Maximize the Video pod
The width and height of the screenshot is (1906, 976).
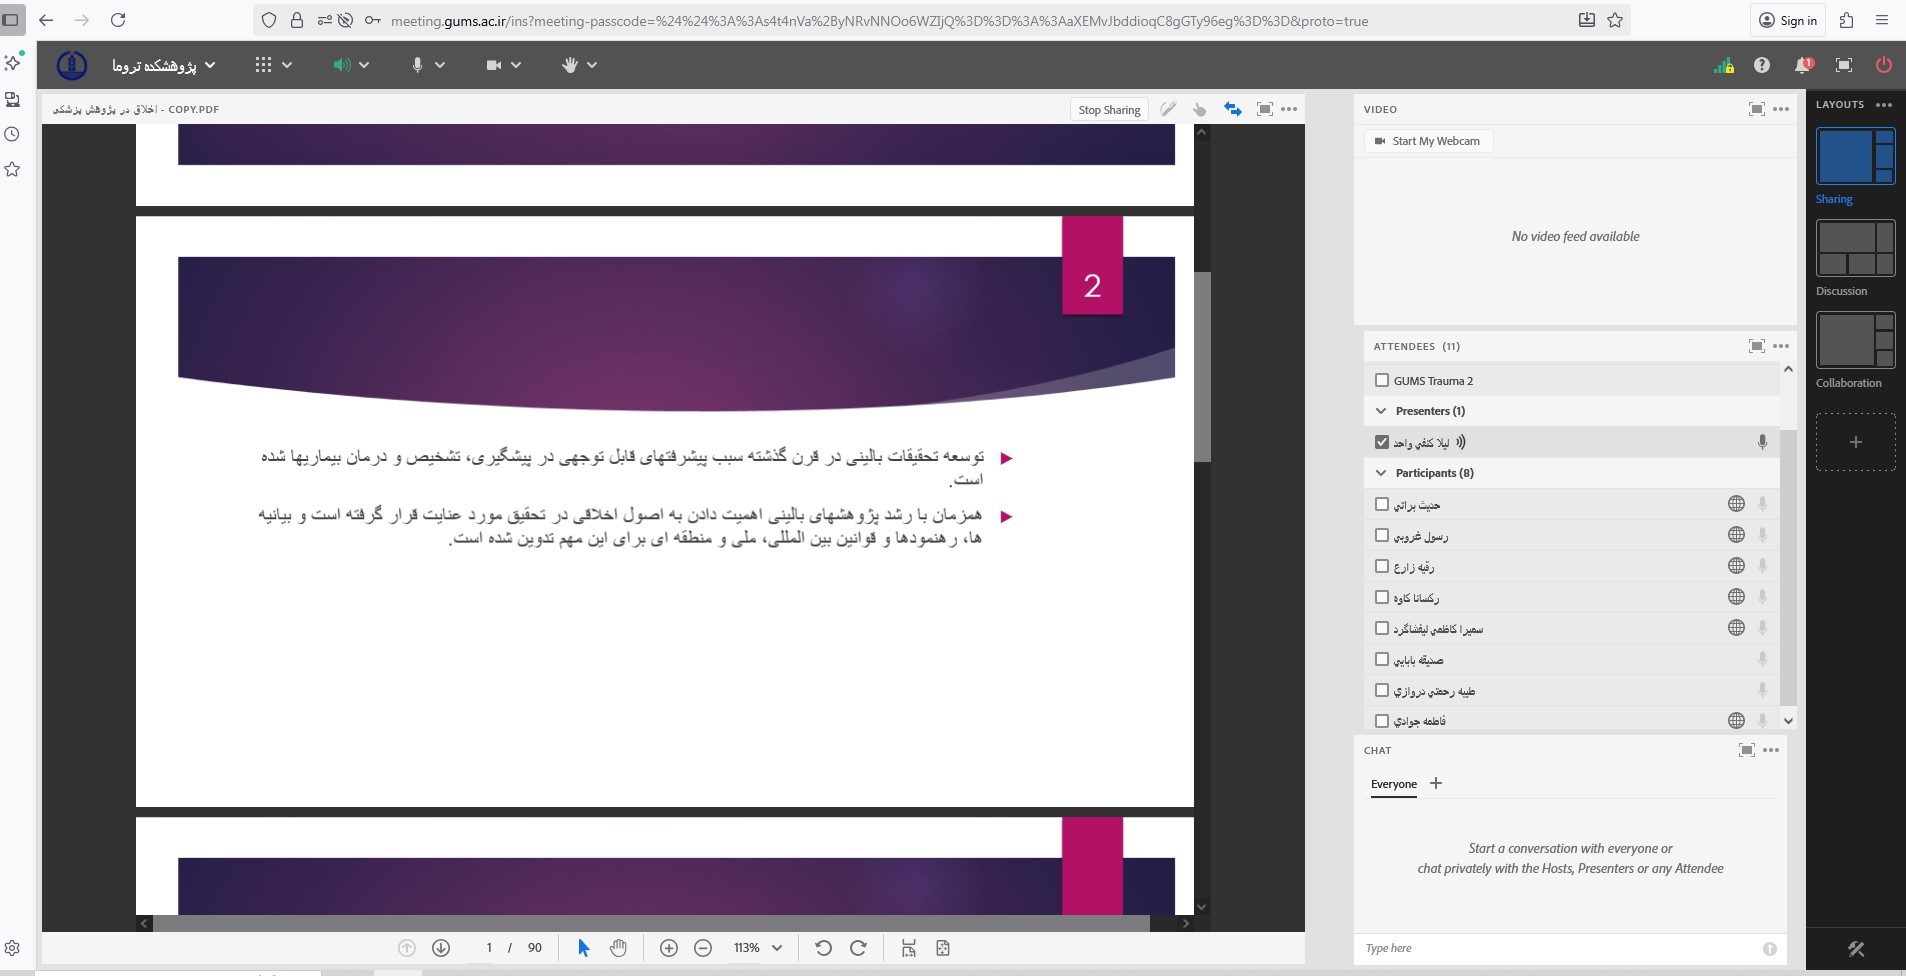click(x=1756, y=109)
